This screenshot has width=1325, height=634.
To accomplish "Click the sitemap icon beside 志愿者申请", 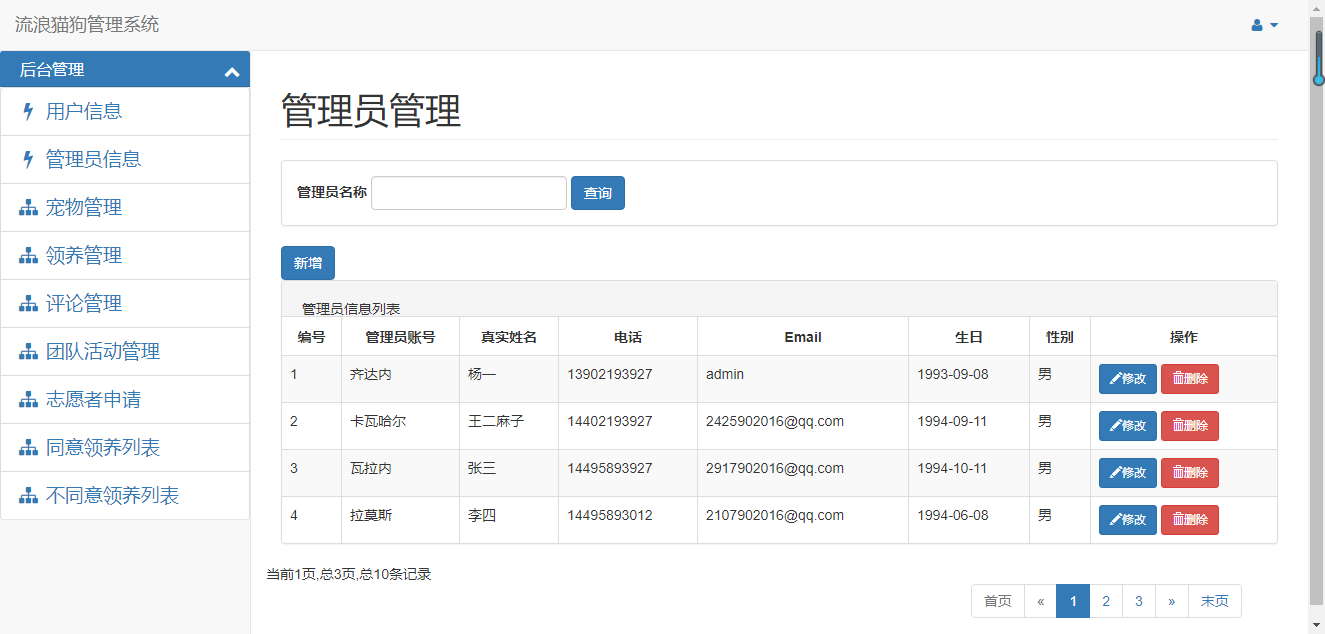I will (28, 400).
